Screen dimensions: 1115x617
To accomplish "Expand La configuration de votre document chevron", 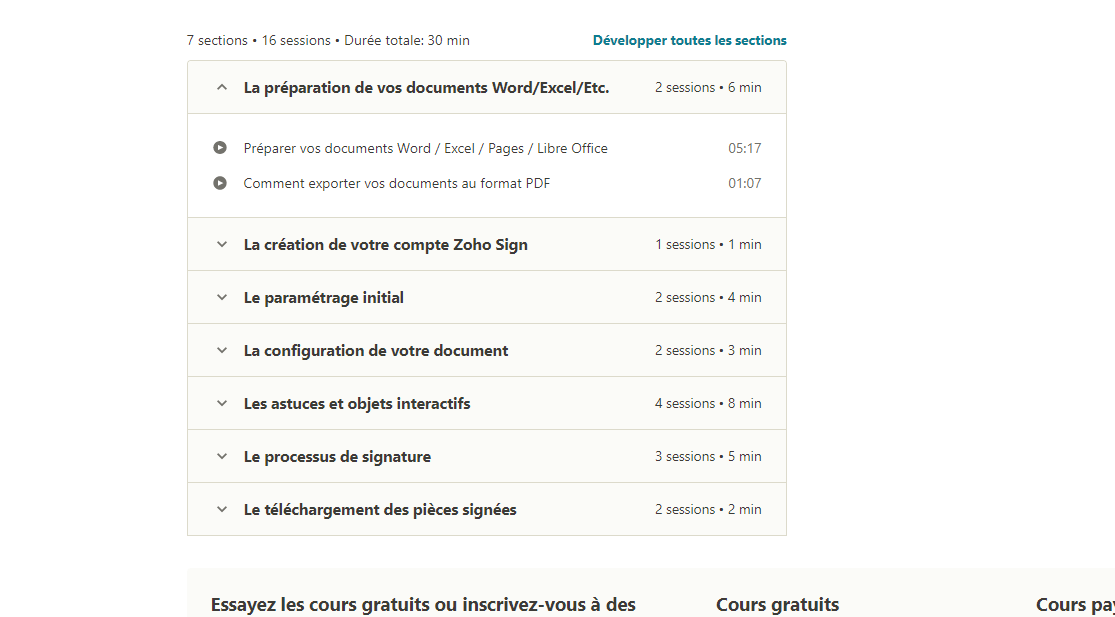I will point(222,351).
